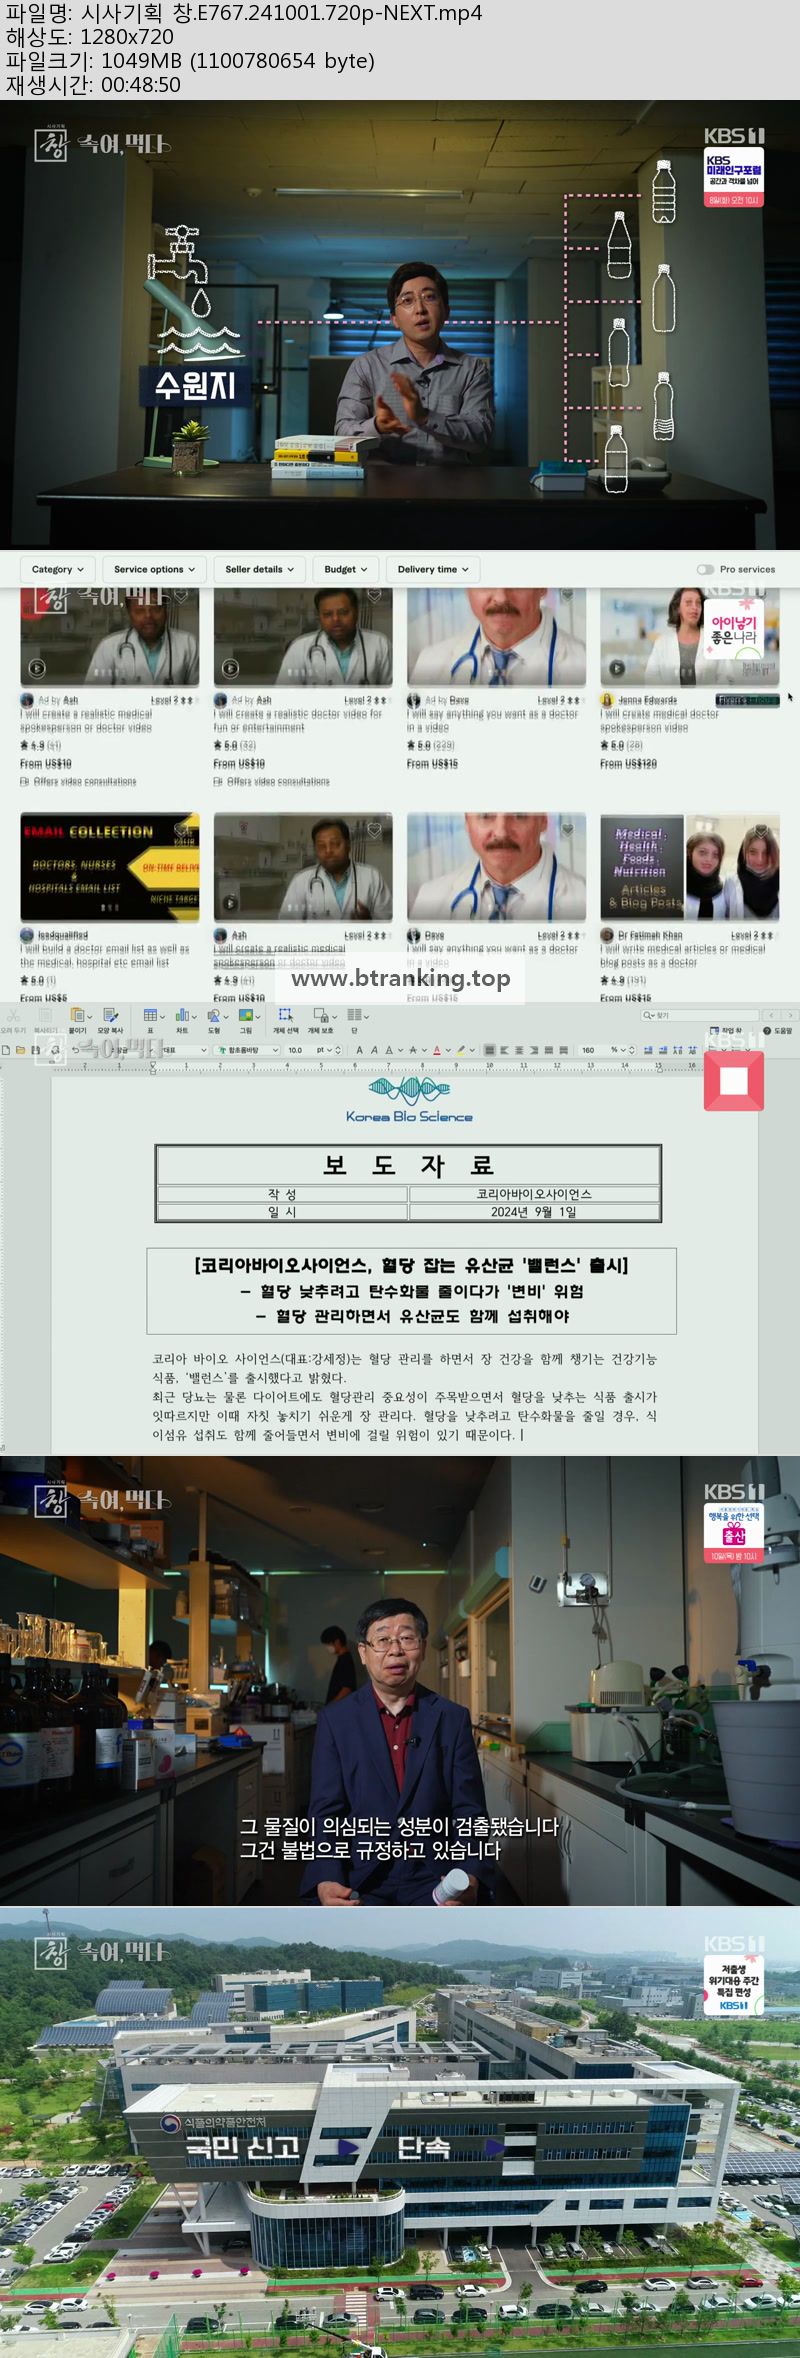Toggle the Pro services switch
Image resolution: width=800 pixels, height=2358 pixels.
point(705,569)
